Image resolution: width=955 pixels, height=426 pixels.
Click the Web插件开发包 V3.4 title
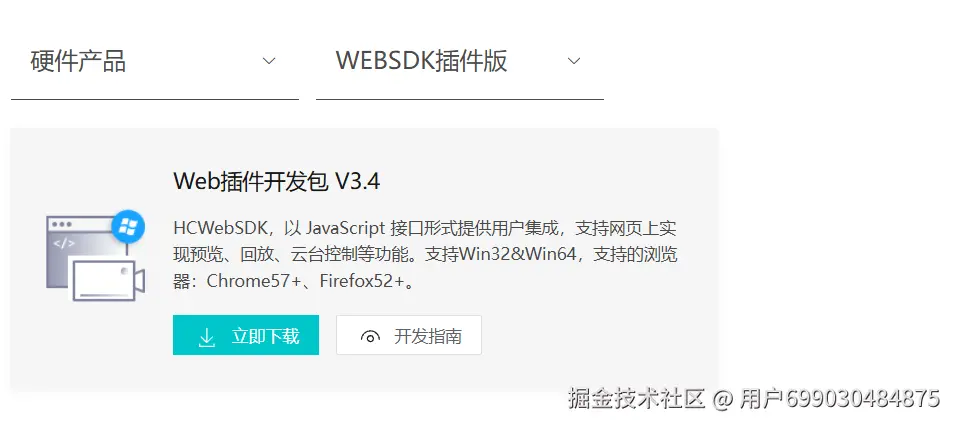(277, 182)
